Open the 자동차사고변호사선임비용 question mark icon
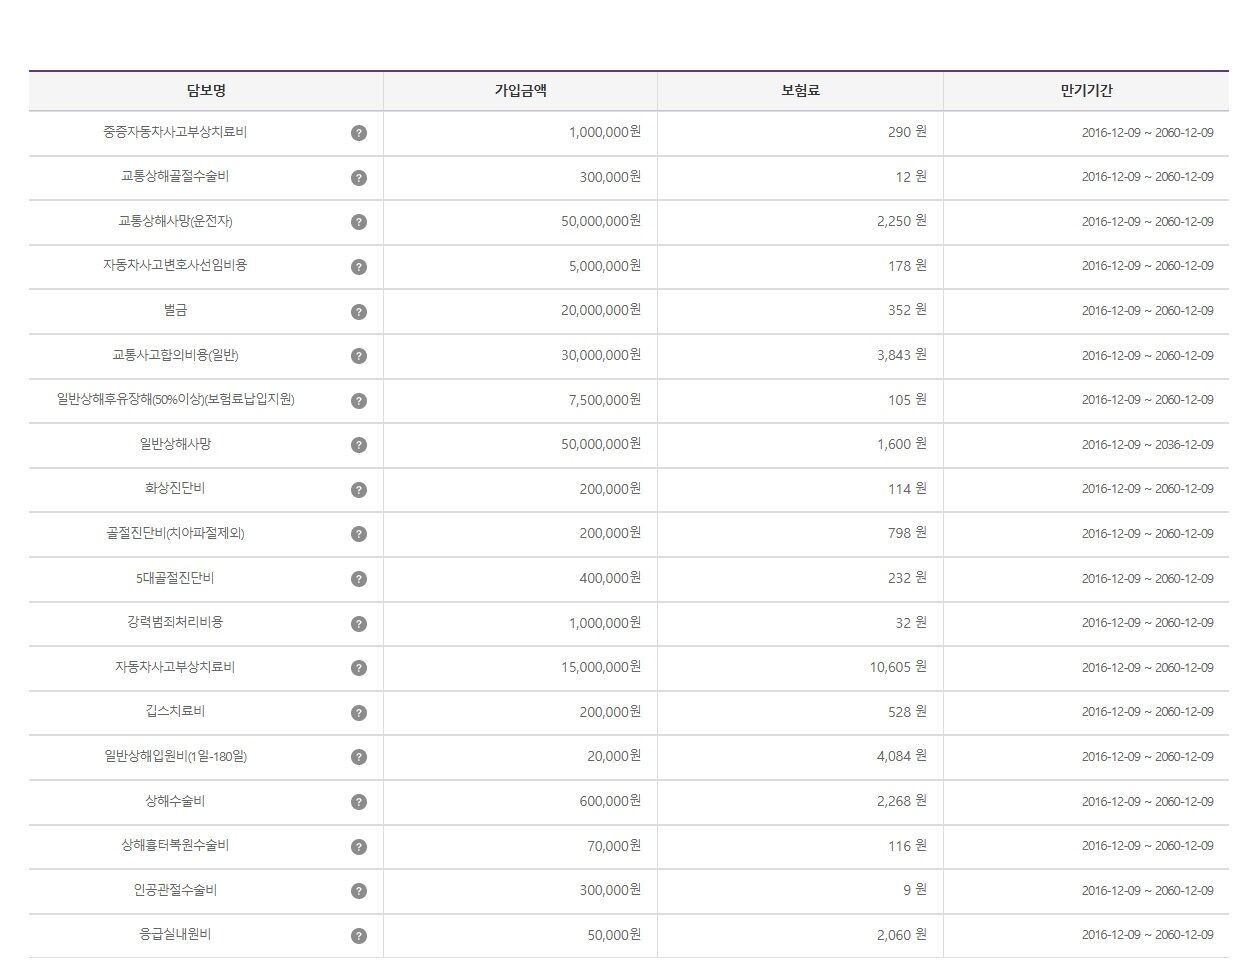1239x965 pixels. coord(359,267)
